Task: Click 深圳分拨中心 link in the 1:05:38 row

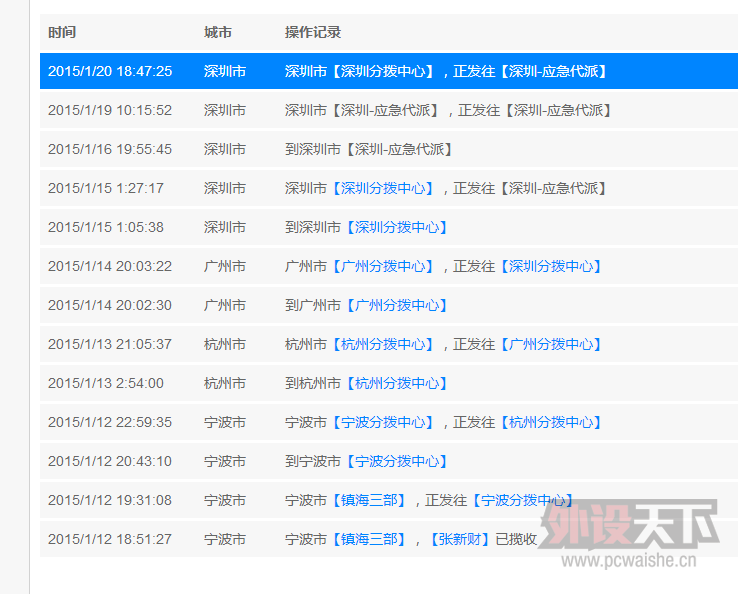Action: pos(397,227)
